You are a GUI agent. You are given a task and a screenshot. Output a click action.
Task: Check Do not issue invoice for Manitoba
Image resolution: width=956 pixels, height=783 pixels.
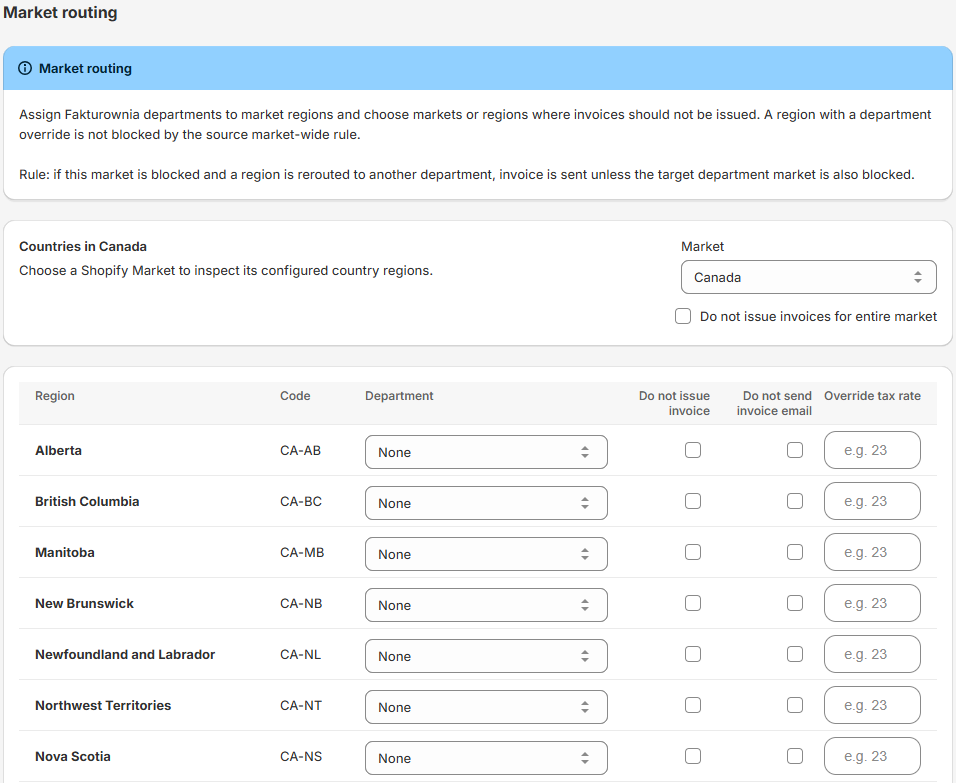[x=693, y=552]
